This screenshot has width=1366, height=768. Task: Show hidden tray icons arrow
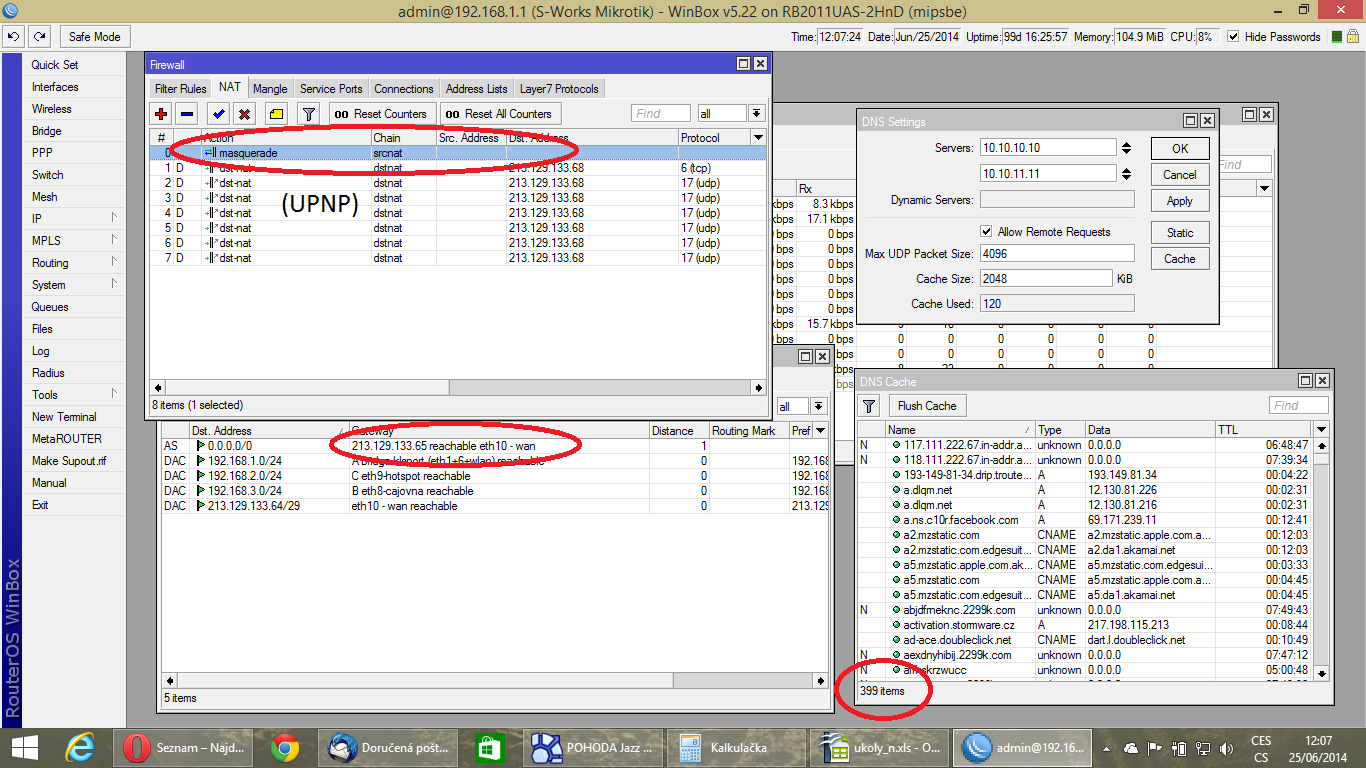1107,748
